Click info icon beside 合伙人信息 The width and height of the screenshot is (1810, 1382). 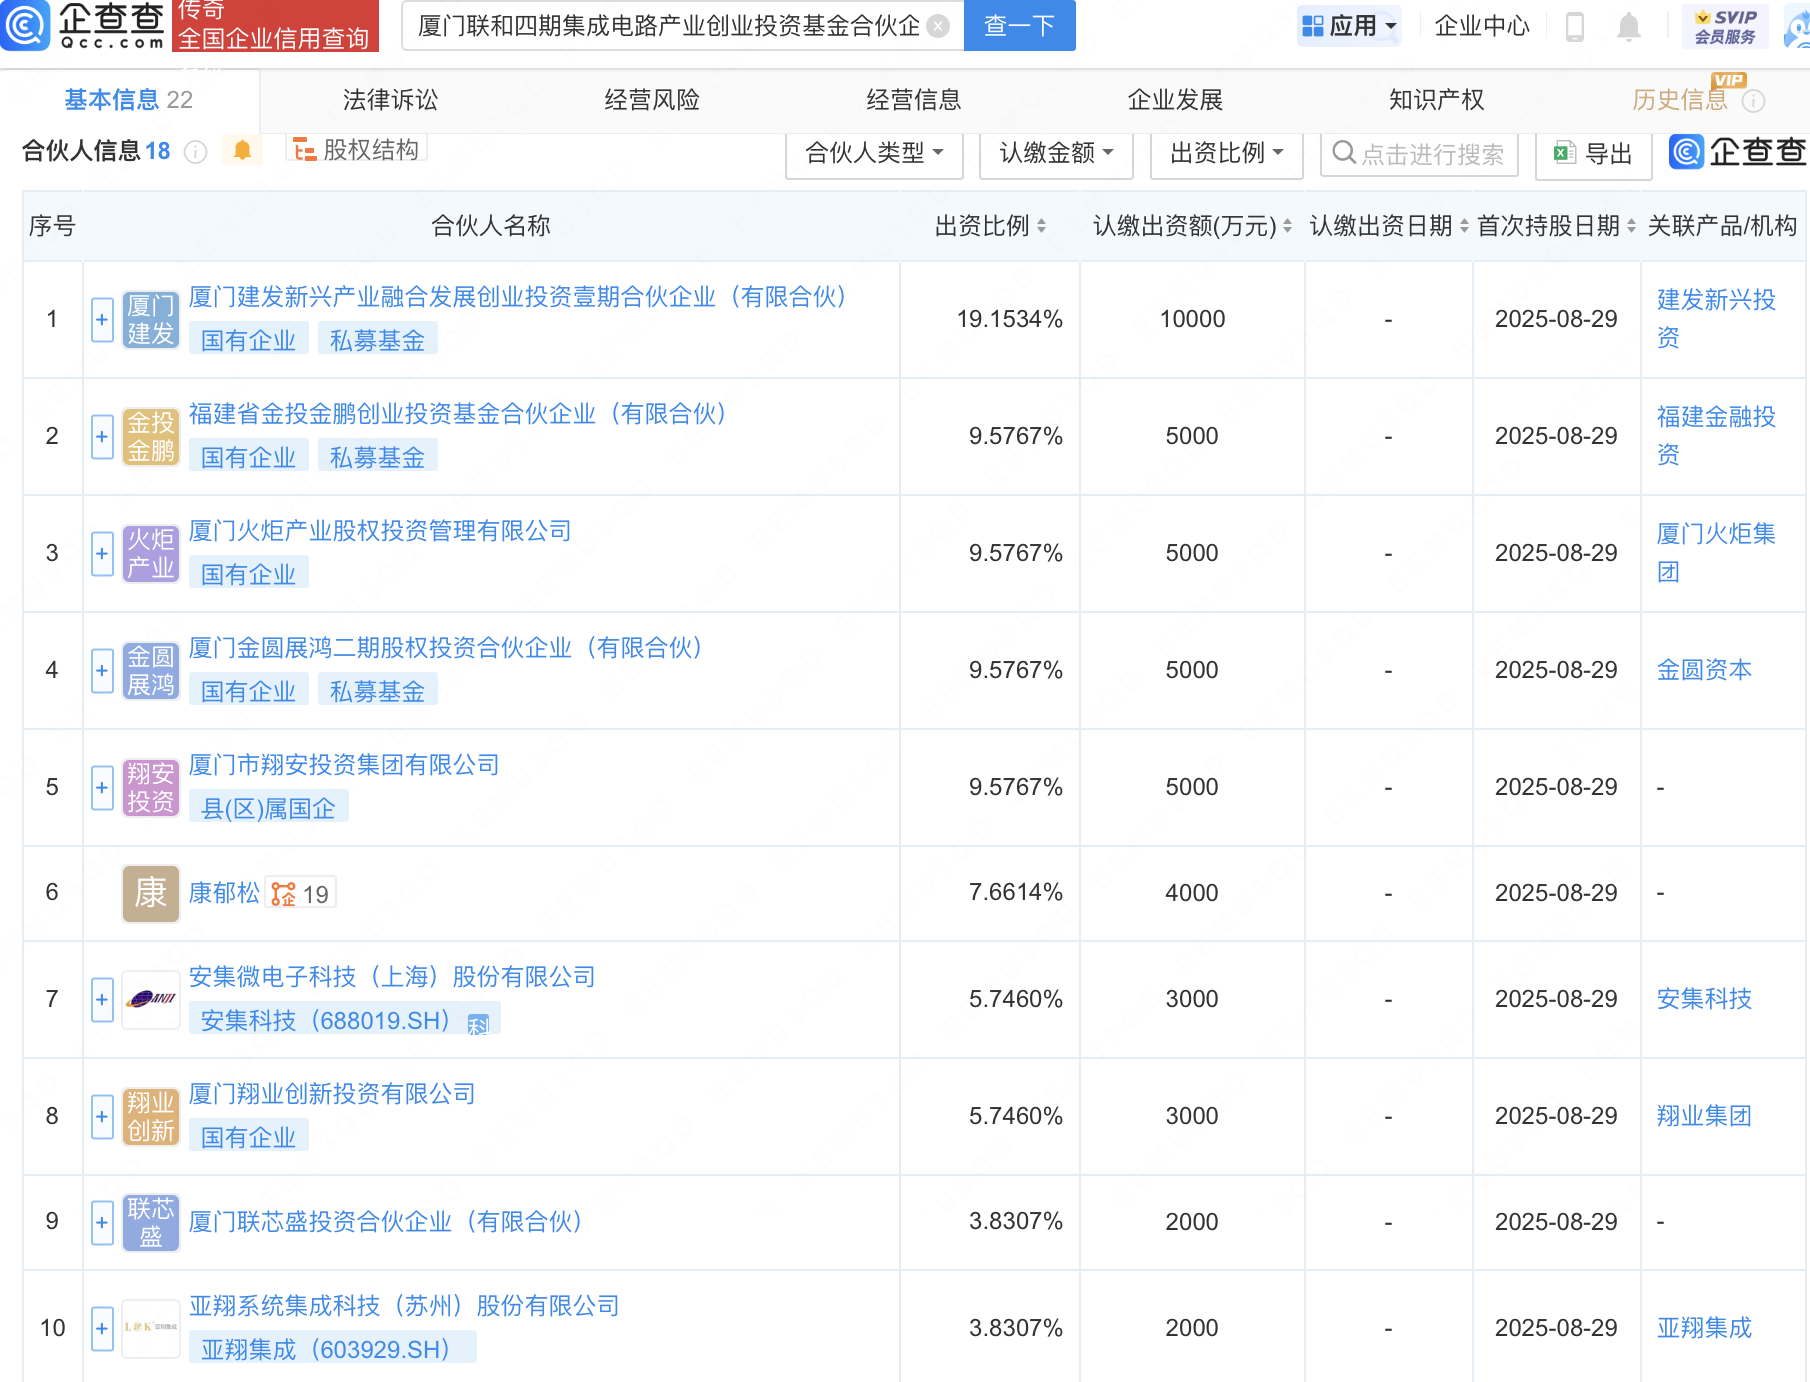tap(196, 152)
